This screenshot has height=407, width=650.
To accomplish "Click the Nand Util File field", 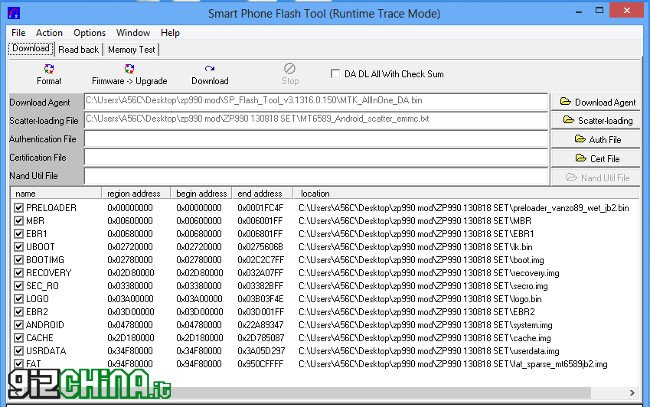I will tap(316, 176).
